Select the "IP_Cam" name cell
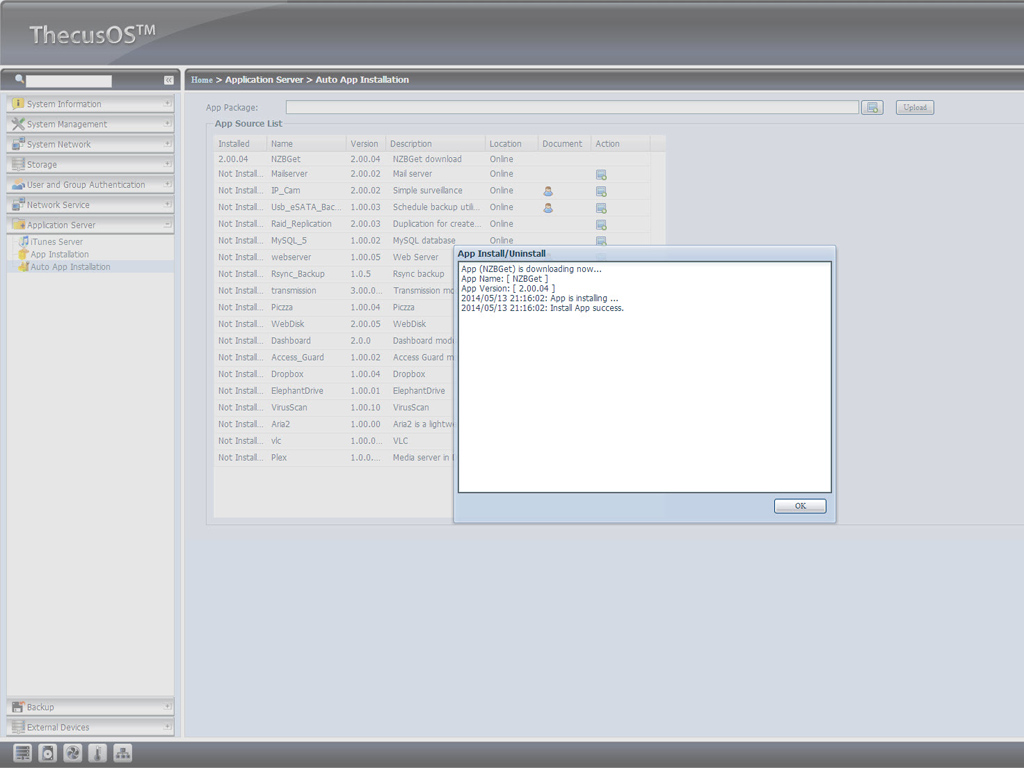The width and height of the screenshot is (1024, 768). (286, 191)
